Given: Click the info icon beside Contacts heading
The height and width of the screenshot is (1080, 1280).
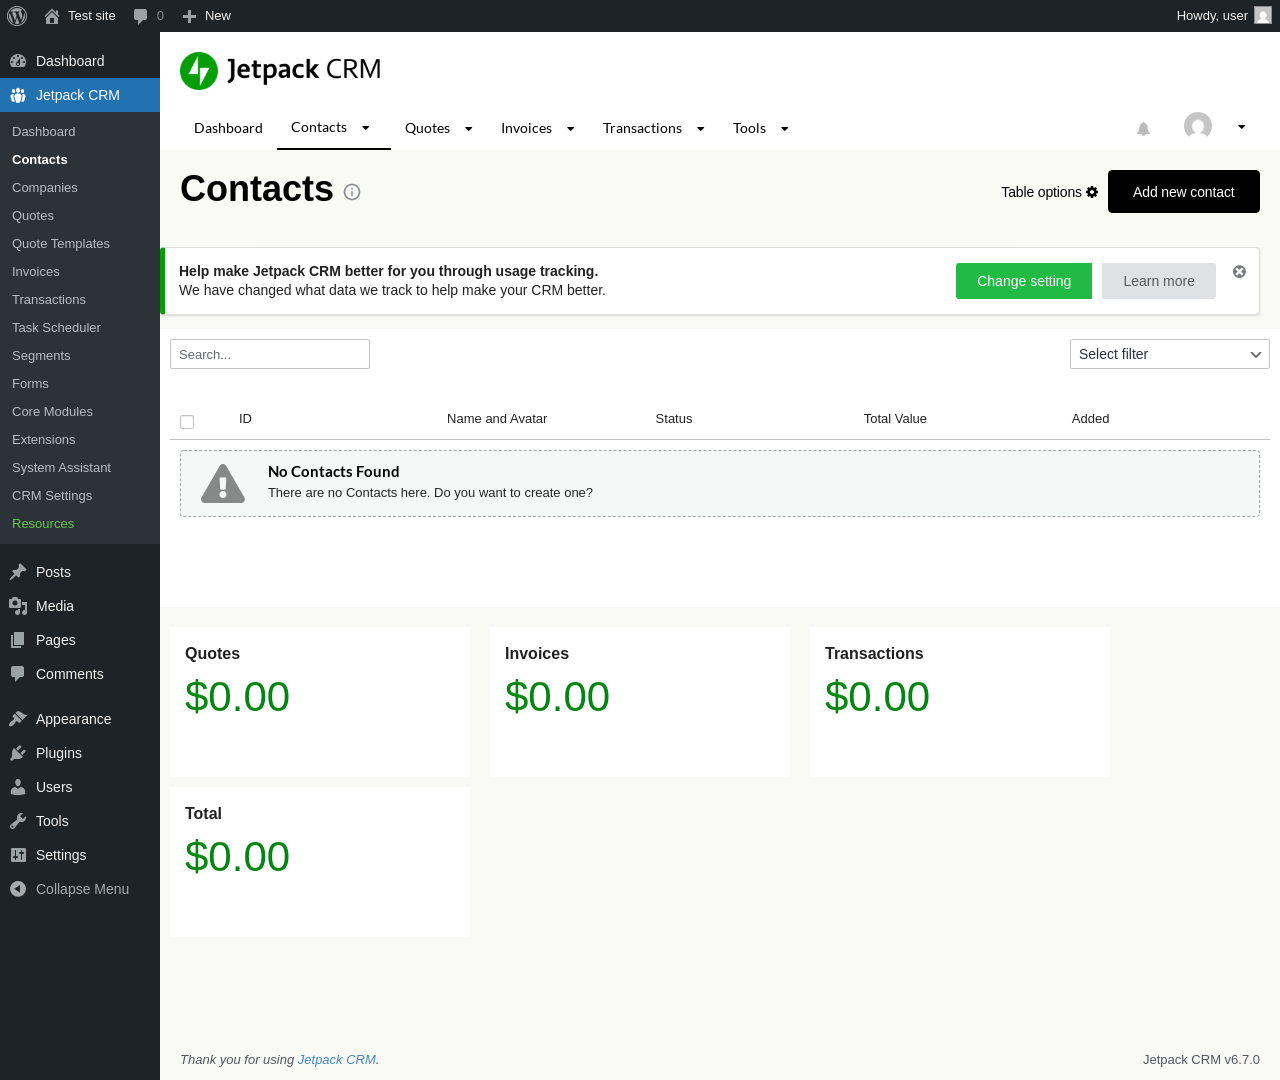Looking at the screenshot, I should point(352,192).
